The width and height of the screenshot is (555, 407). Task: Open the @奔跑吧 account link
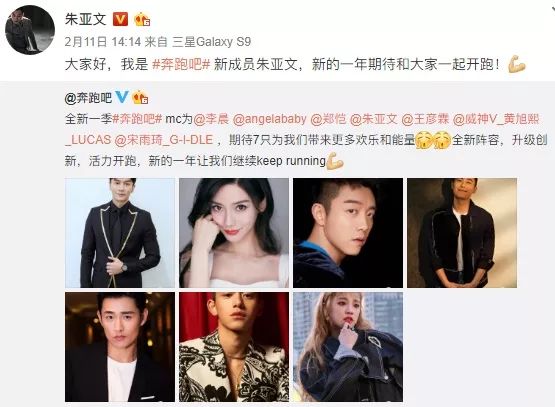88,97
